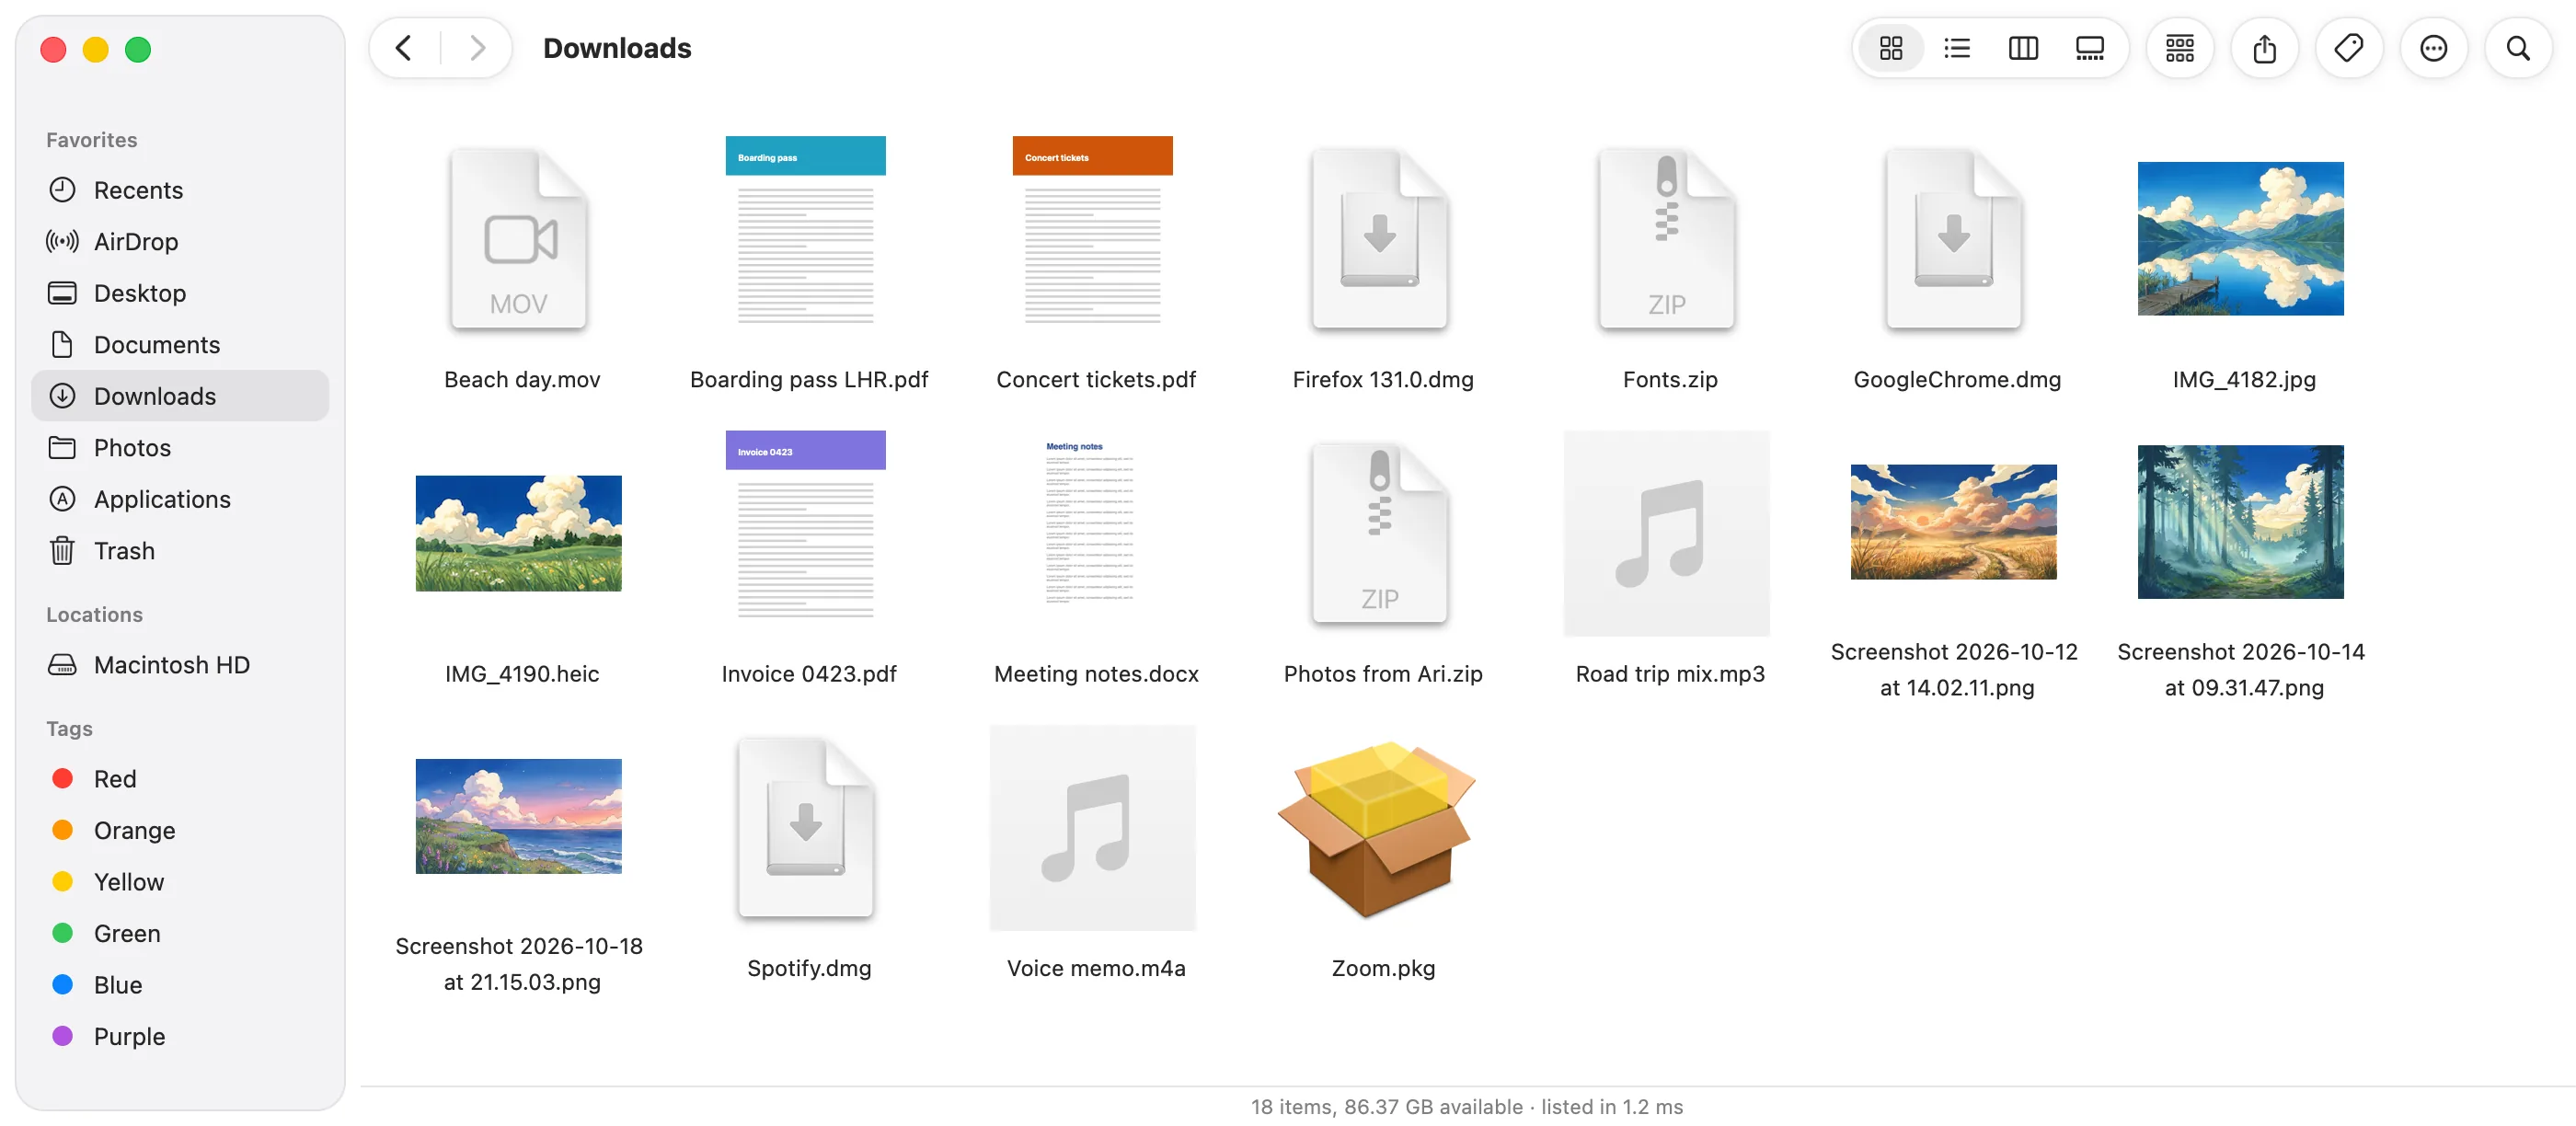This screenshot has width=2576, height=1126.
Task: Filter by the Purple tag
Action: coord(180,1036)
